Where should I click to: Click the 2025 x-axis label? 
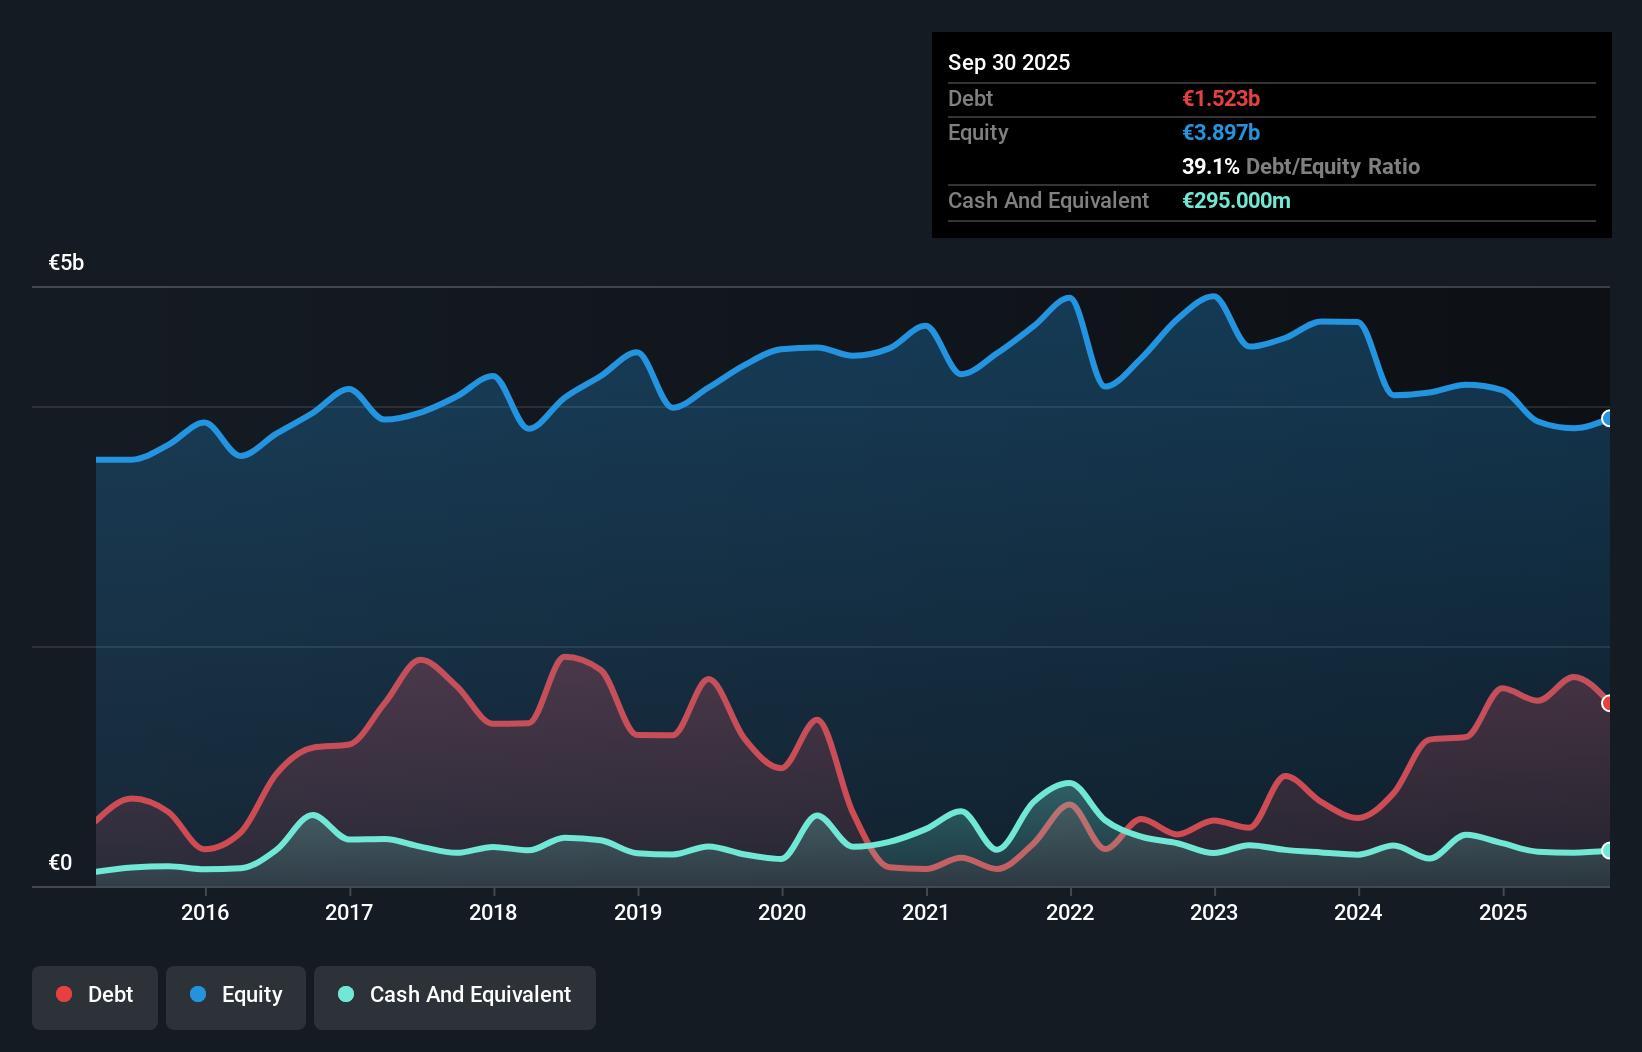1503,912
